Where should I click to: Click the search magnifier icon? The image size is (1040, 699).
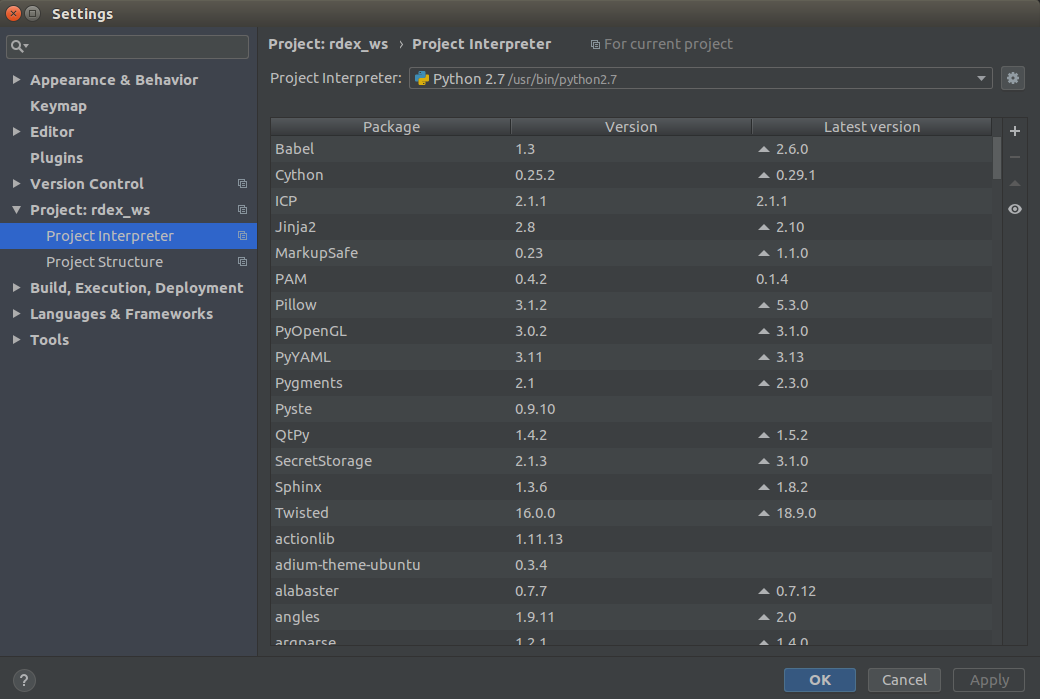click(x=18, y=46)
